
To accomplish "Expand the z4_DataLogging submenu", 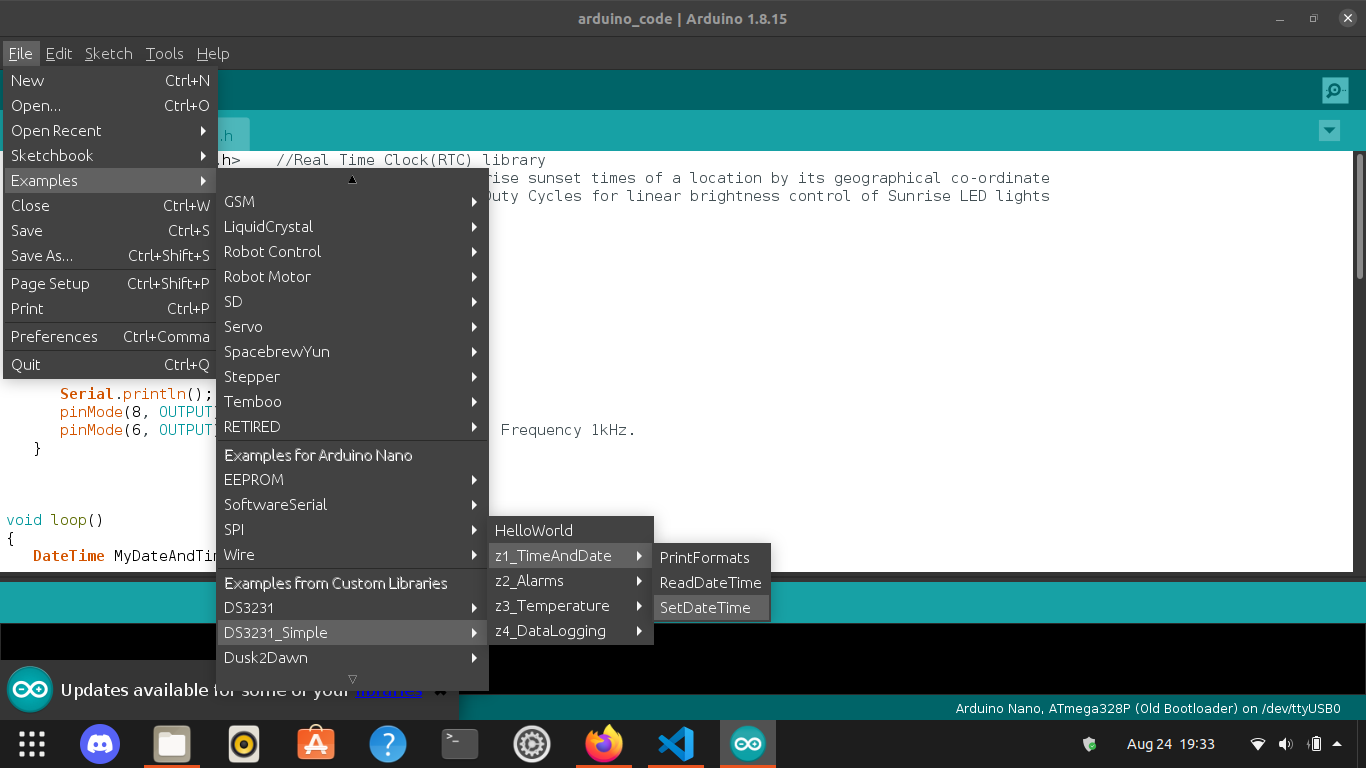I will pyautogui.click(x=571, y=631).
